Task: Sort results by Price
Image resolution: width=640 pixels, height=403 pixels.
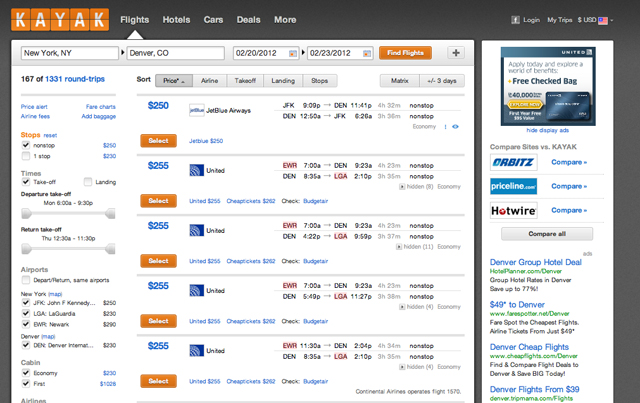Action: pos(174,81)
